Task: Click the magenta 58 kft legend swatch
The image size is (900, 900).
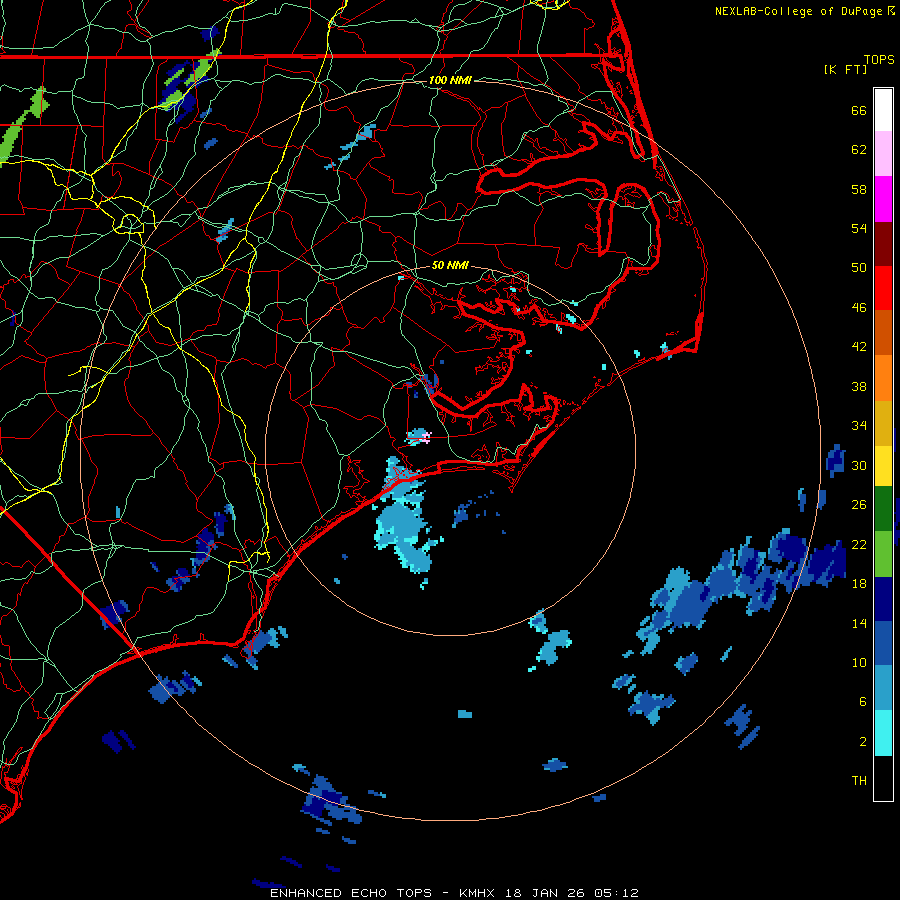Action: coord(883,199)
